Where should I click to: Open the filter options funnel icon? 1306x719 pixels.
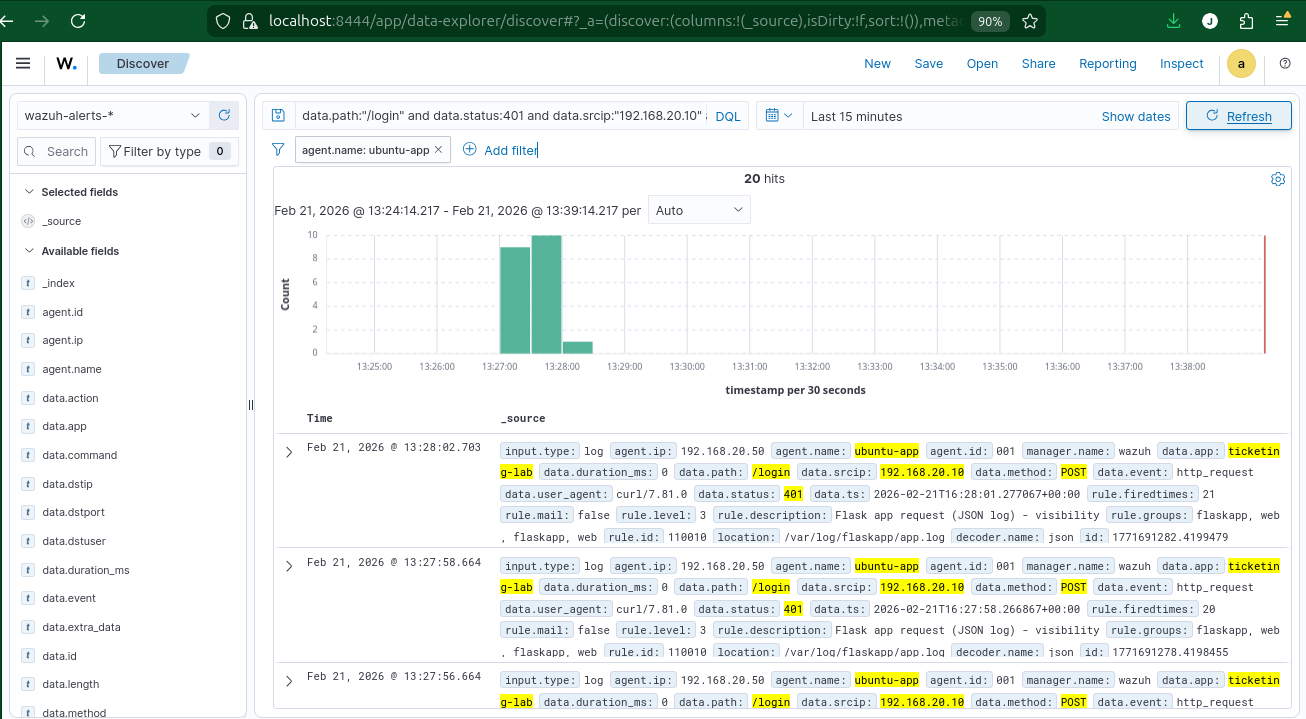(x=279, y=150)
